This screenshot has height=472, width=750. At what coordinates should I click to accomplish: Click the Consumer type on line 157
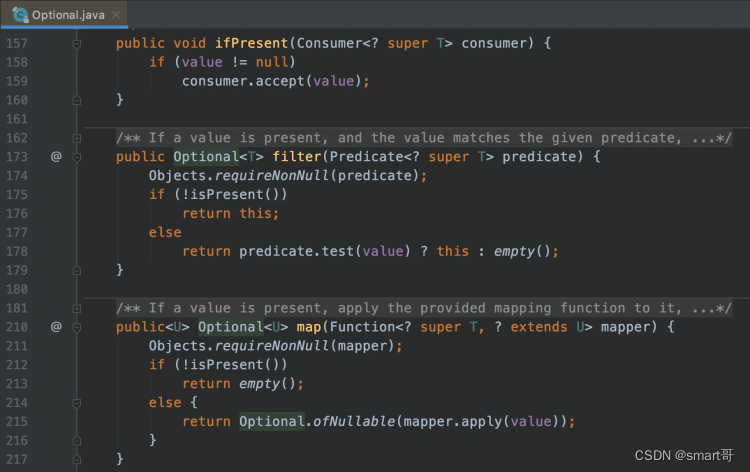[329, 43]
